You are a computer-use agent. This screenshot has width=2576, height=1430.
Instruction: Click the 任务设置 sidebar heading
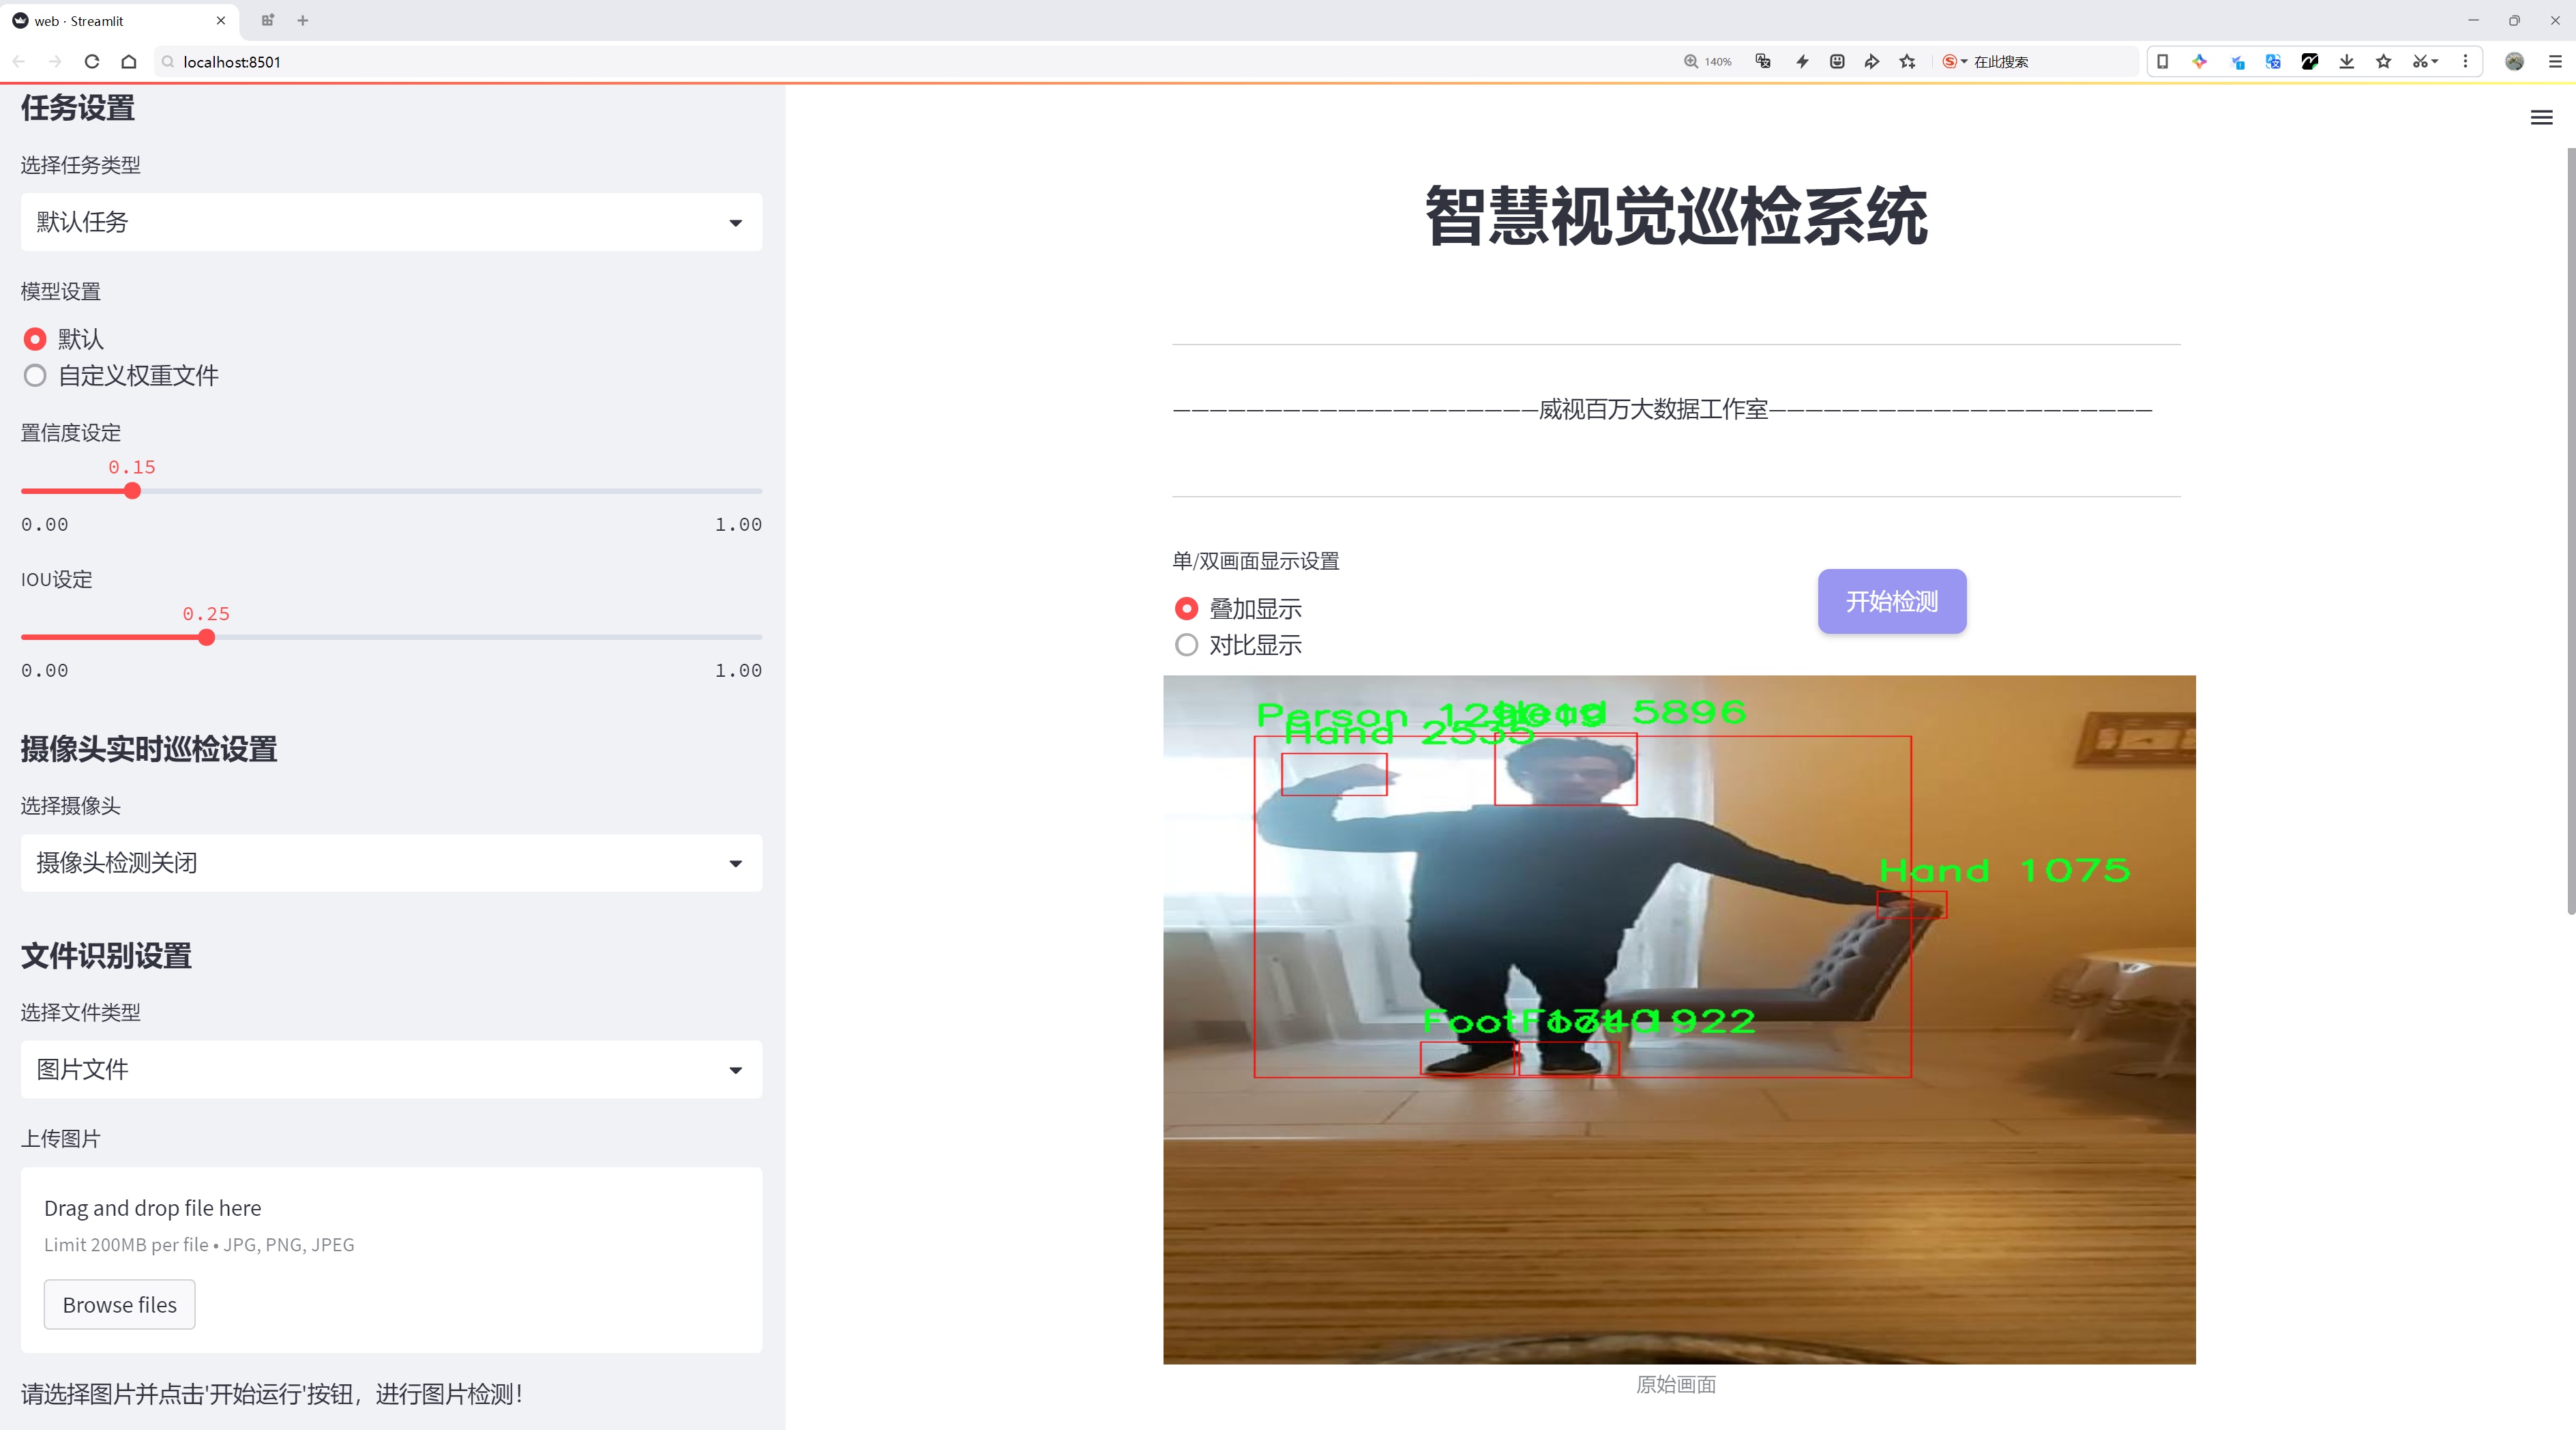78,107
